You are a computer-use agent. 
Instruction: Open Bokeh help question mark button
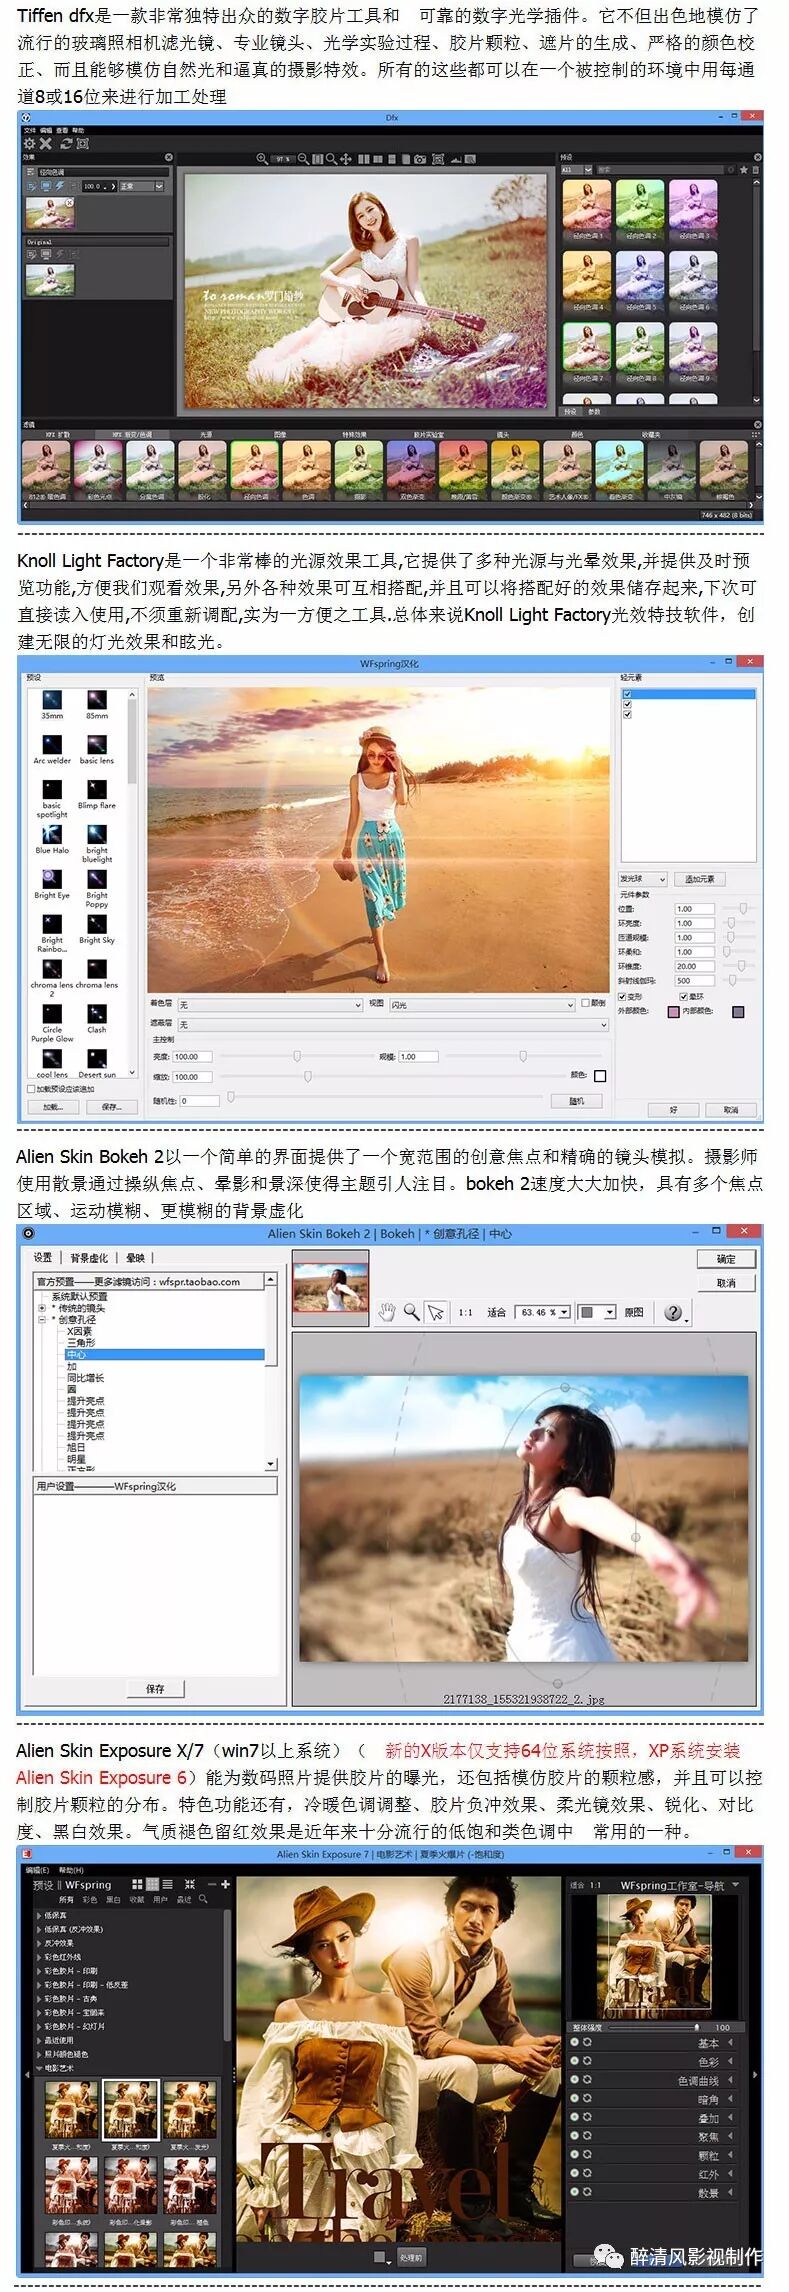tap(674, 1312)
